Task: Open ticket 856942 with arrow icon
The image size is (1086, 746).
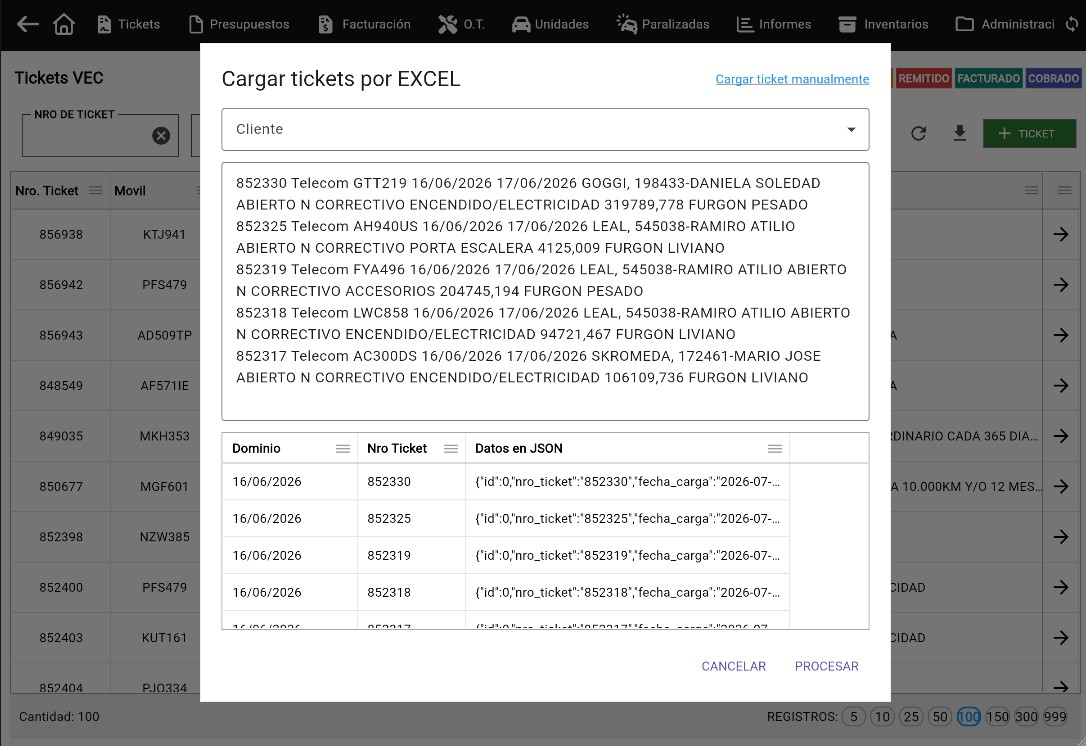Action: [x=1060, y=285]
